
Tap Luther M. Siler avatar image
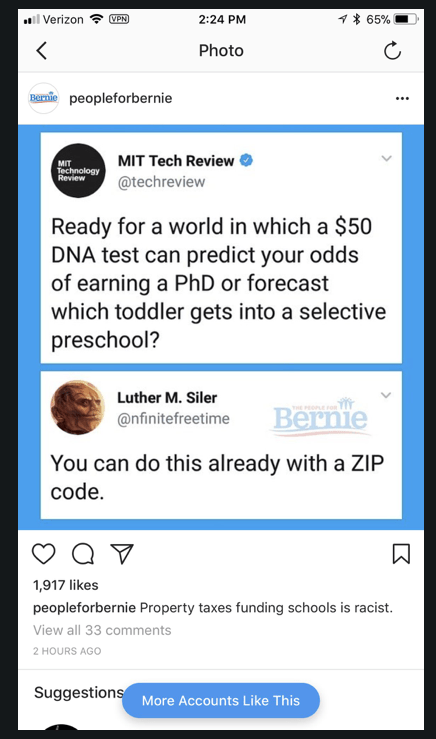(77, 407)
